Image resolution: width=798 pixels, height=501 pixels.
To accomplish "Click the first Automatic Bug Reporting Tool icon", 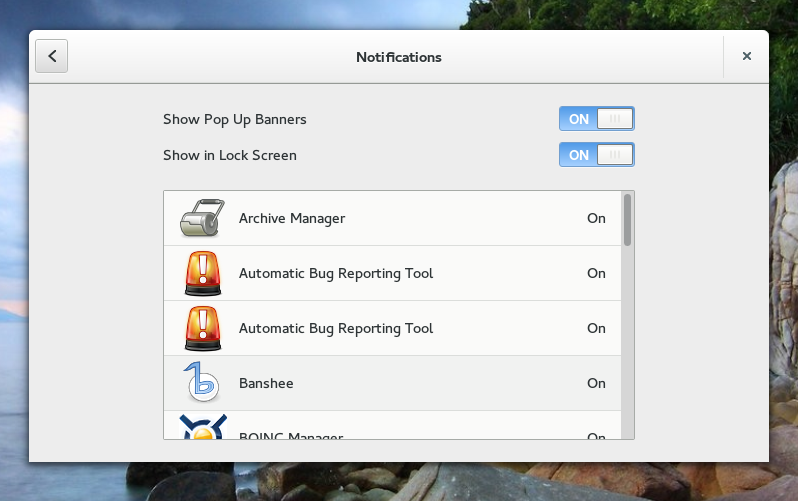I will (x=204, y=273).
